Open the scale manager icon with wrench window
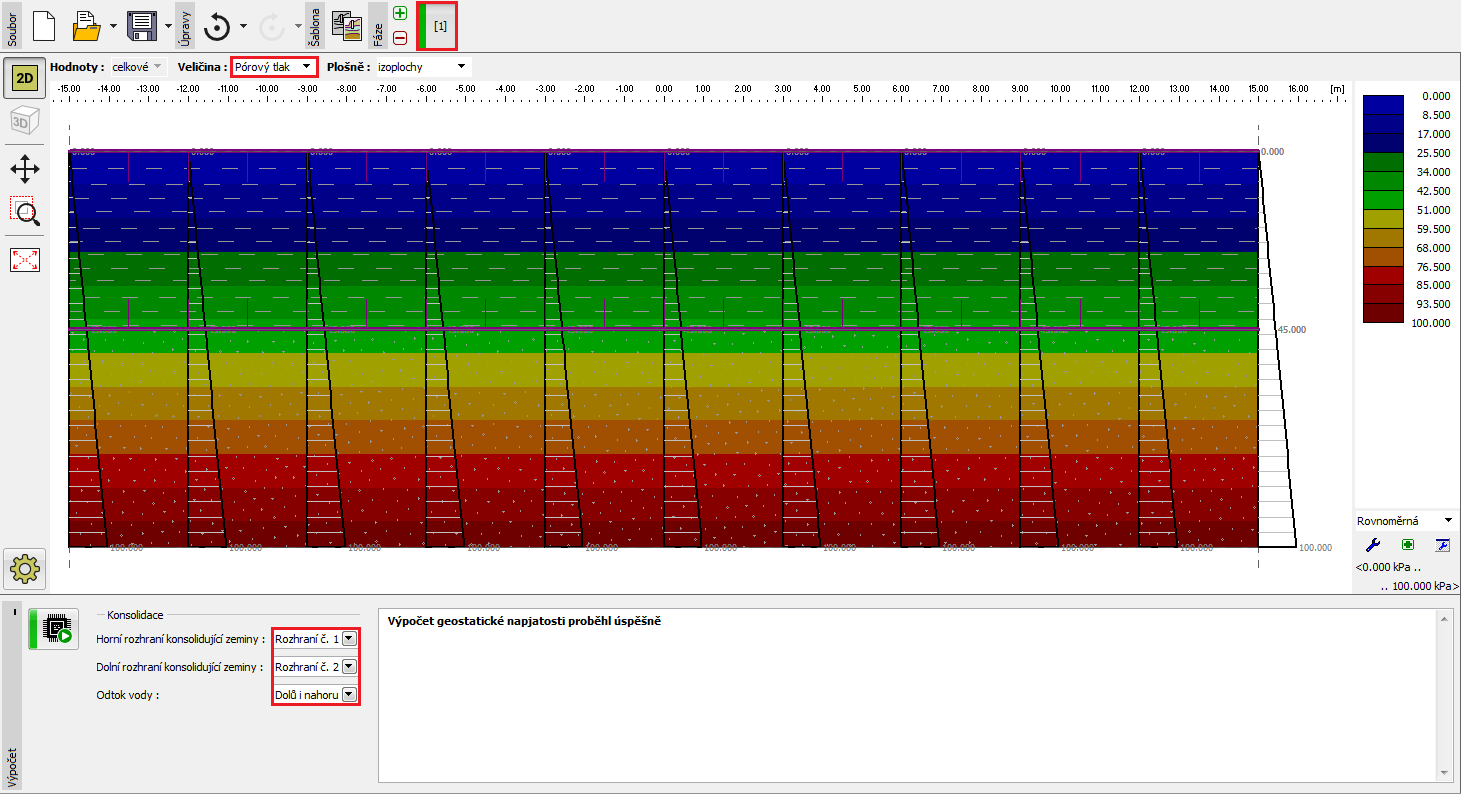Screen dimensions: 1461x794 coord(1441,545)
